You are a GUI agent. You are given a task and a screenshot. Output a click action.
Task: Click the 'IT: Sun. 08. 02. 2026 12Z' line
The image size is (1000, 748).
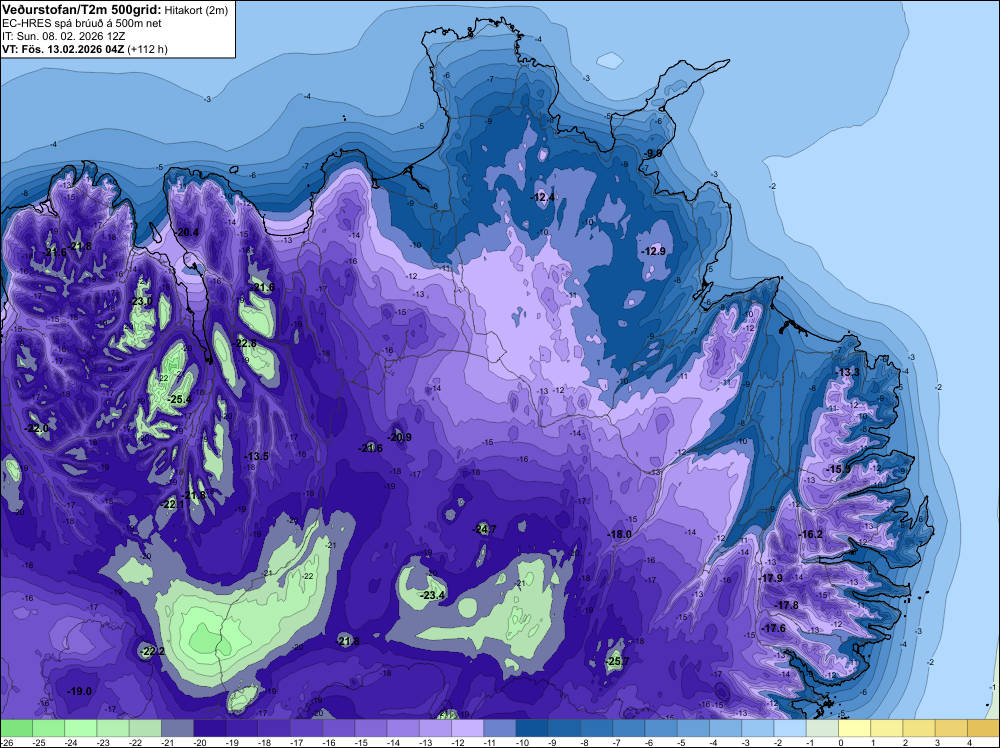[63, 36]
